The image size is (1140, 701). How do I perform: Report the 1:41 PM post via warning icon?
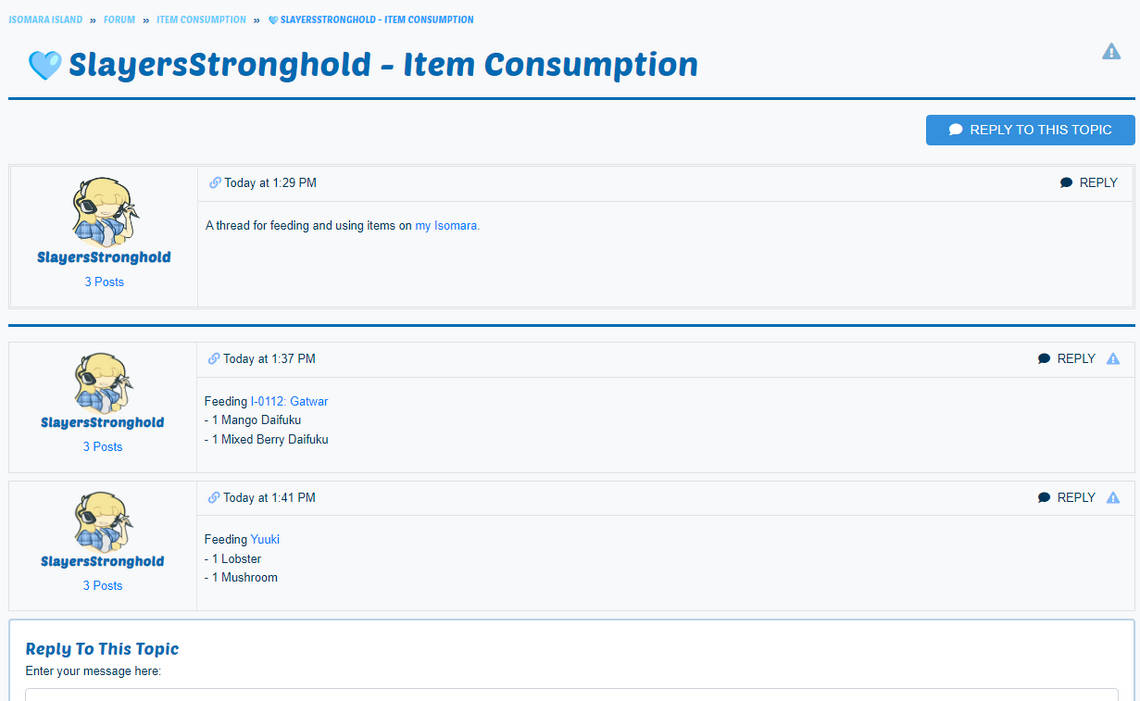click(1113, 498)
